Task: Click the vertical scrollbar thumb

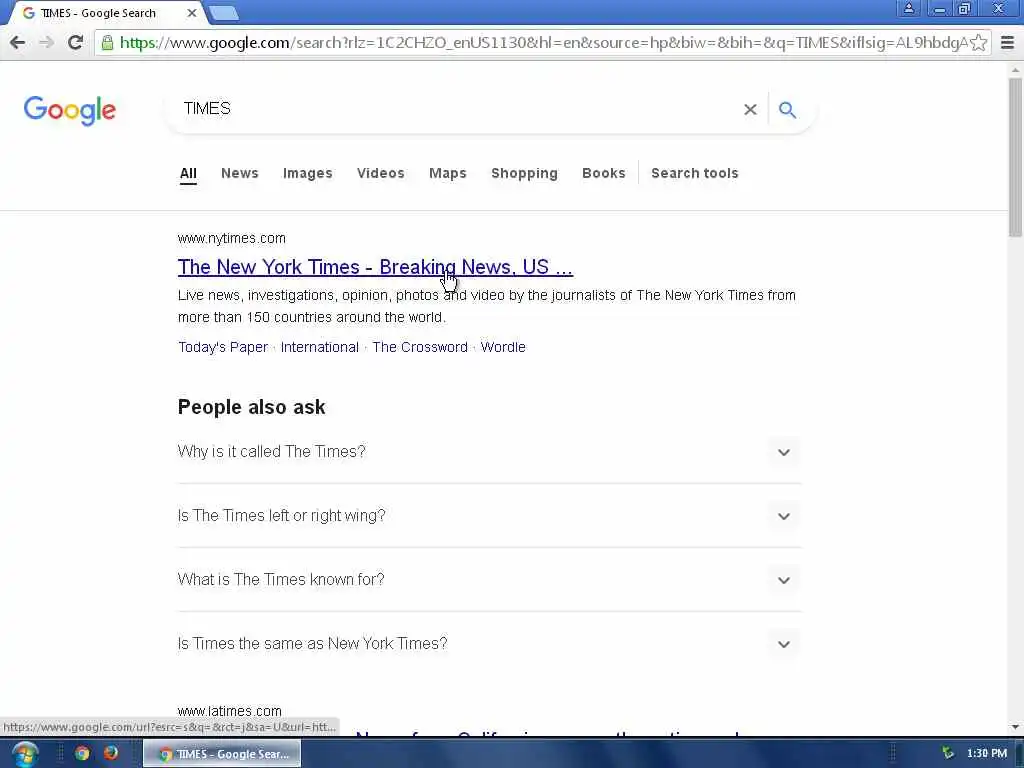Action: pos(1015,157)
